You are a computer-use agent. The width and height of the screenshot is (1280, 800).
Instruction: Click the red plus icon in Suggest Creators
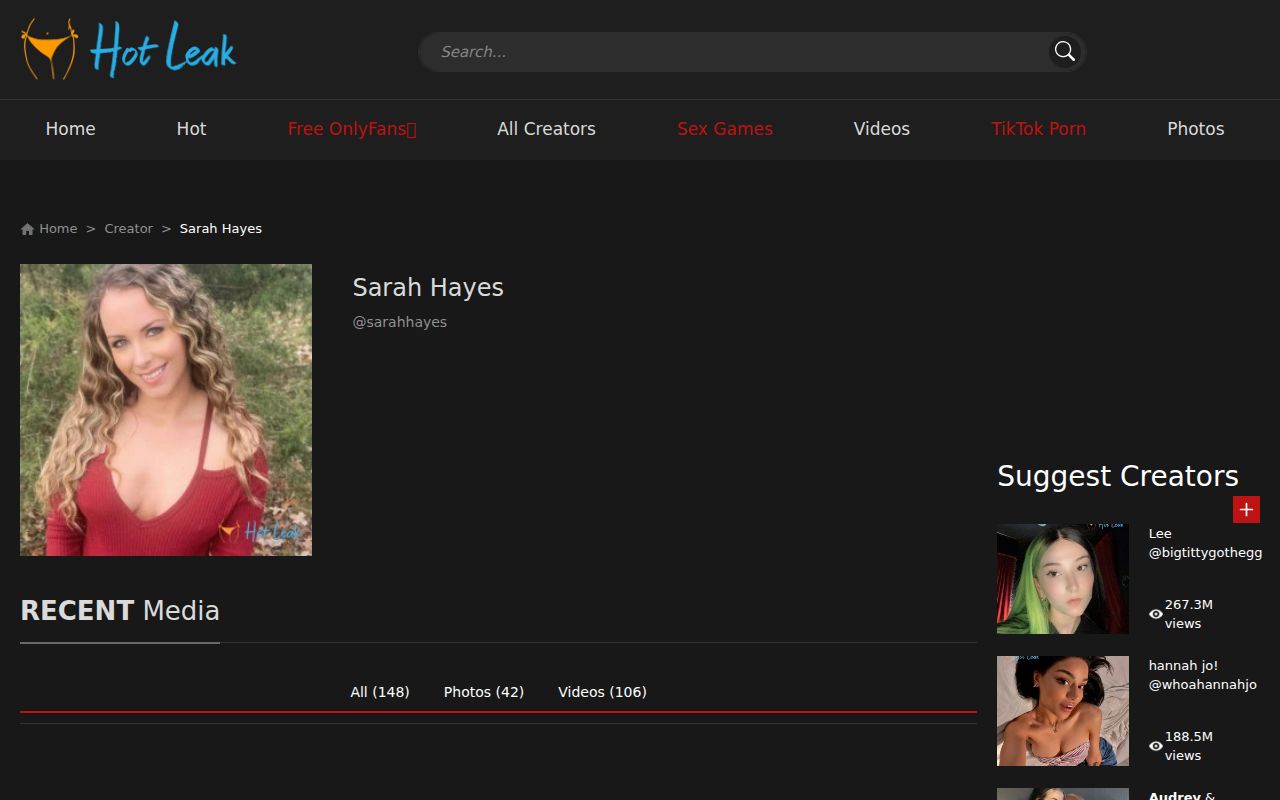[x=1246, y=510]
